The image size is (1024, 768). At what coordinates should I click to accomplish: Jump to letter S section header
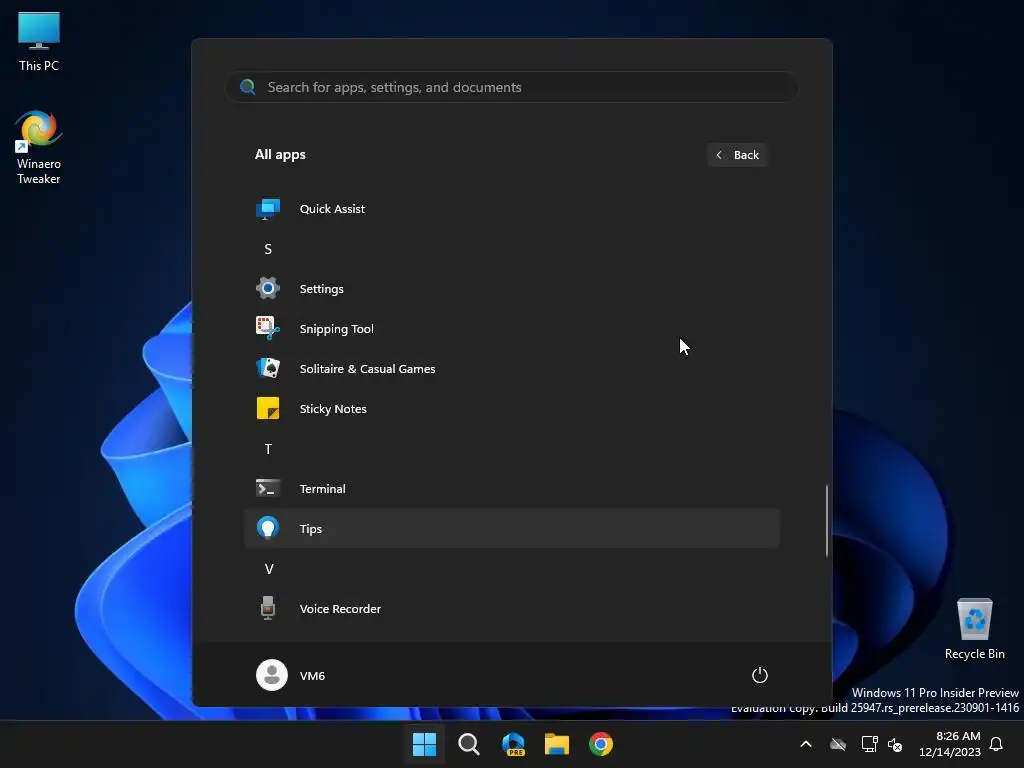tap(268, 249)
